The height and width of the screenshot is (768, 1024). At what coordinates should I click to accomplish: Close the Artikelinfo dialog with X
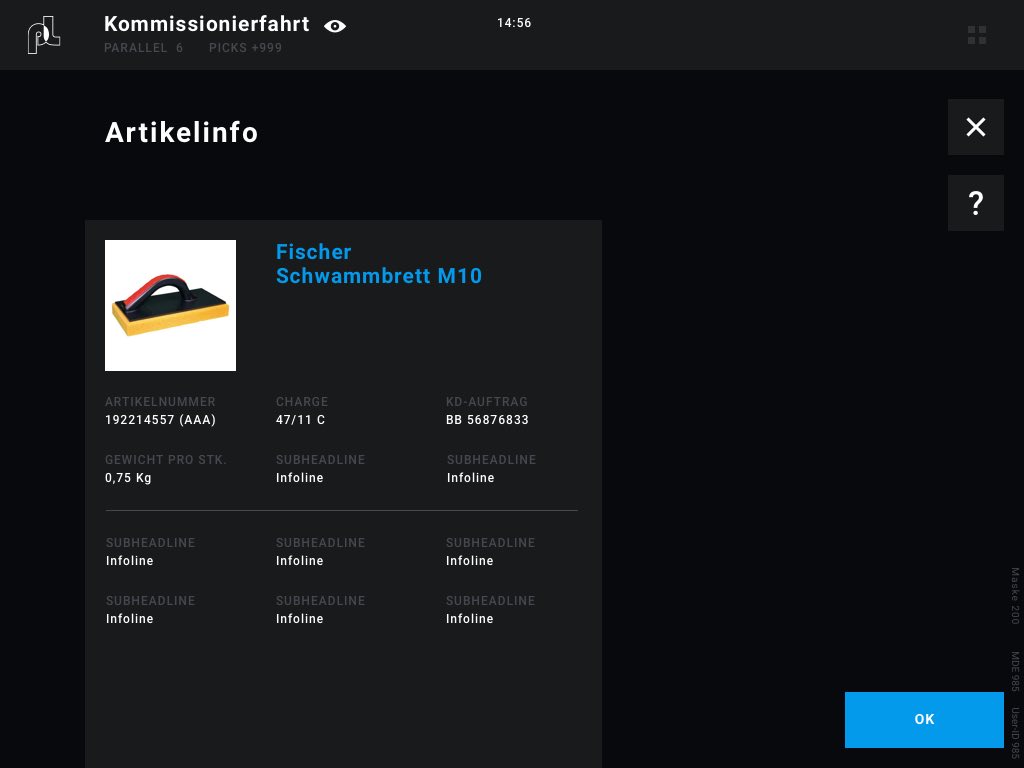point(976,127)
